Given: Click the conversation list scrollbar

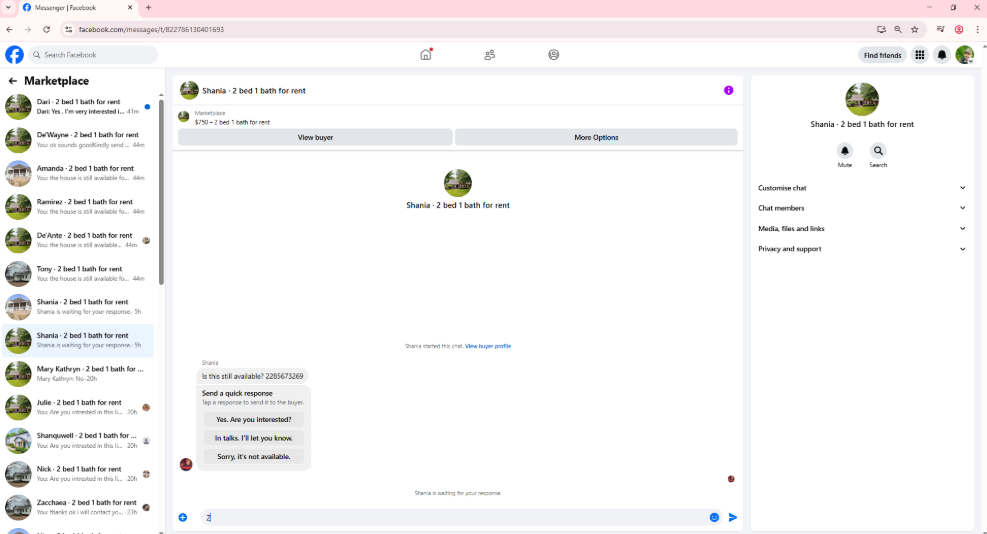Looking at the screenshot, I should point(161,192).
